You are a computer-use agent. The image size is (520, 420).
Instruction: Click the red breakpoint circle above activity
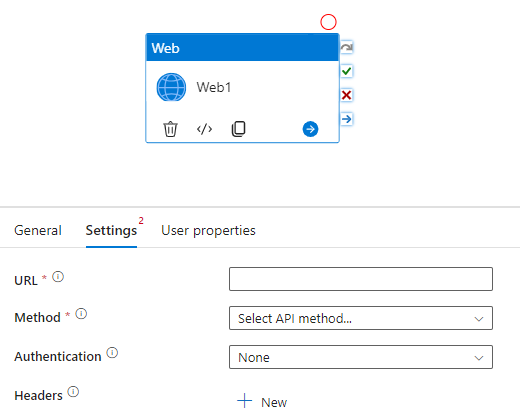pyautogui.click(x=328, y=22)
